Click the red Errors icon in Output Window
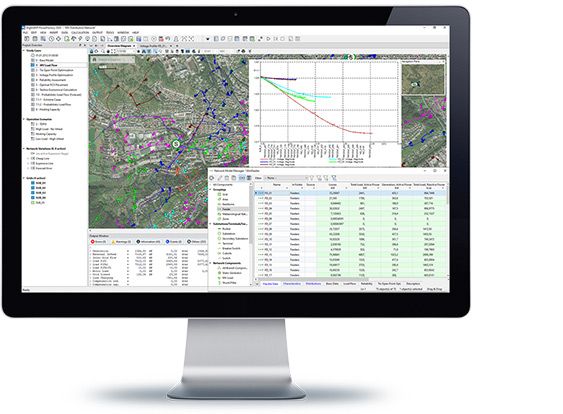 point(93,242)
